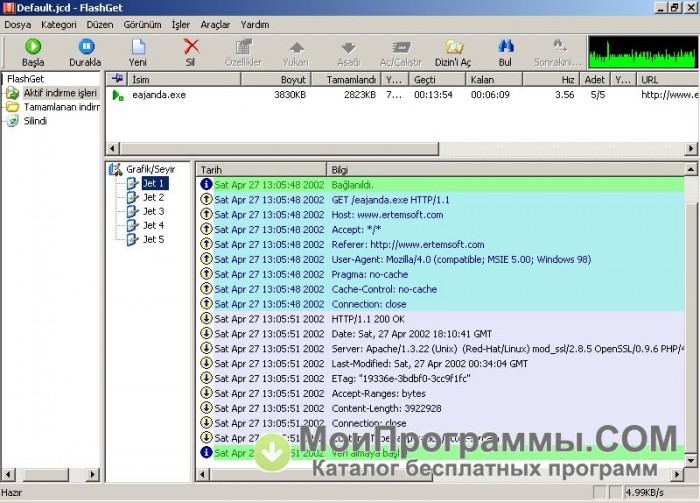Open Özellikler properties toolbar icon

(x=243, y=52)
